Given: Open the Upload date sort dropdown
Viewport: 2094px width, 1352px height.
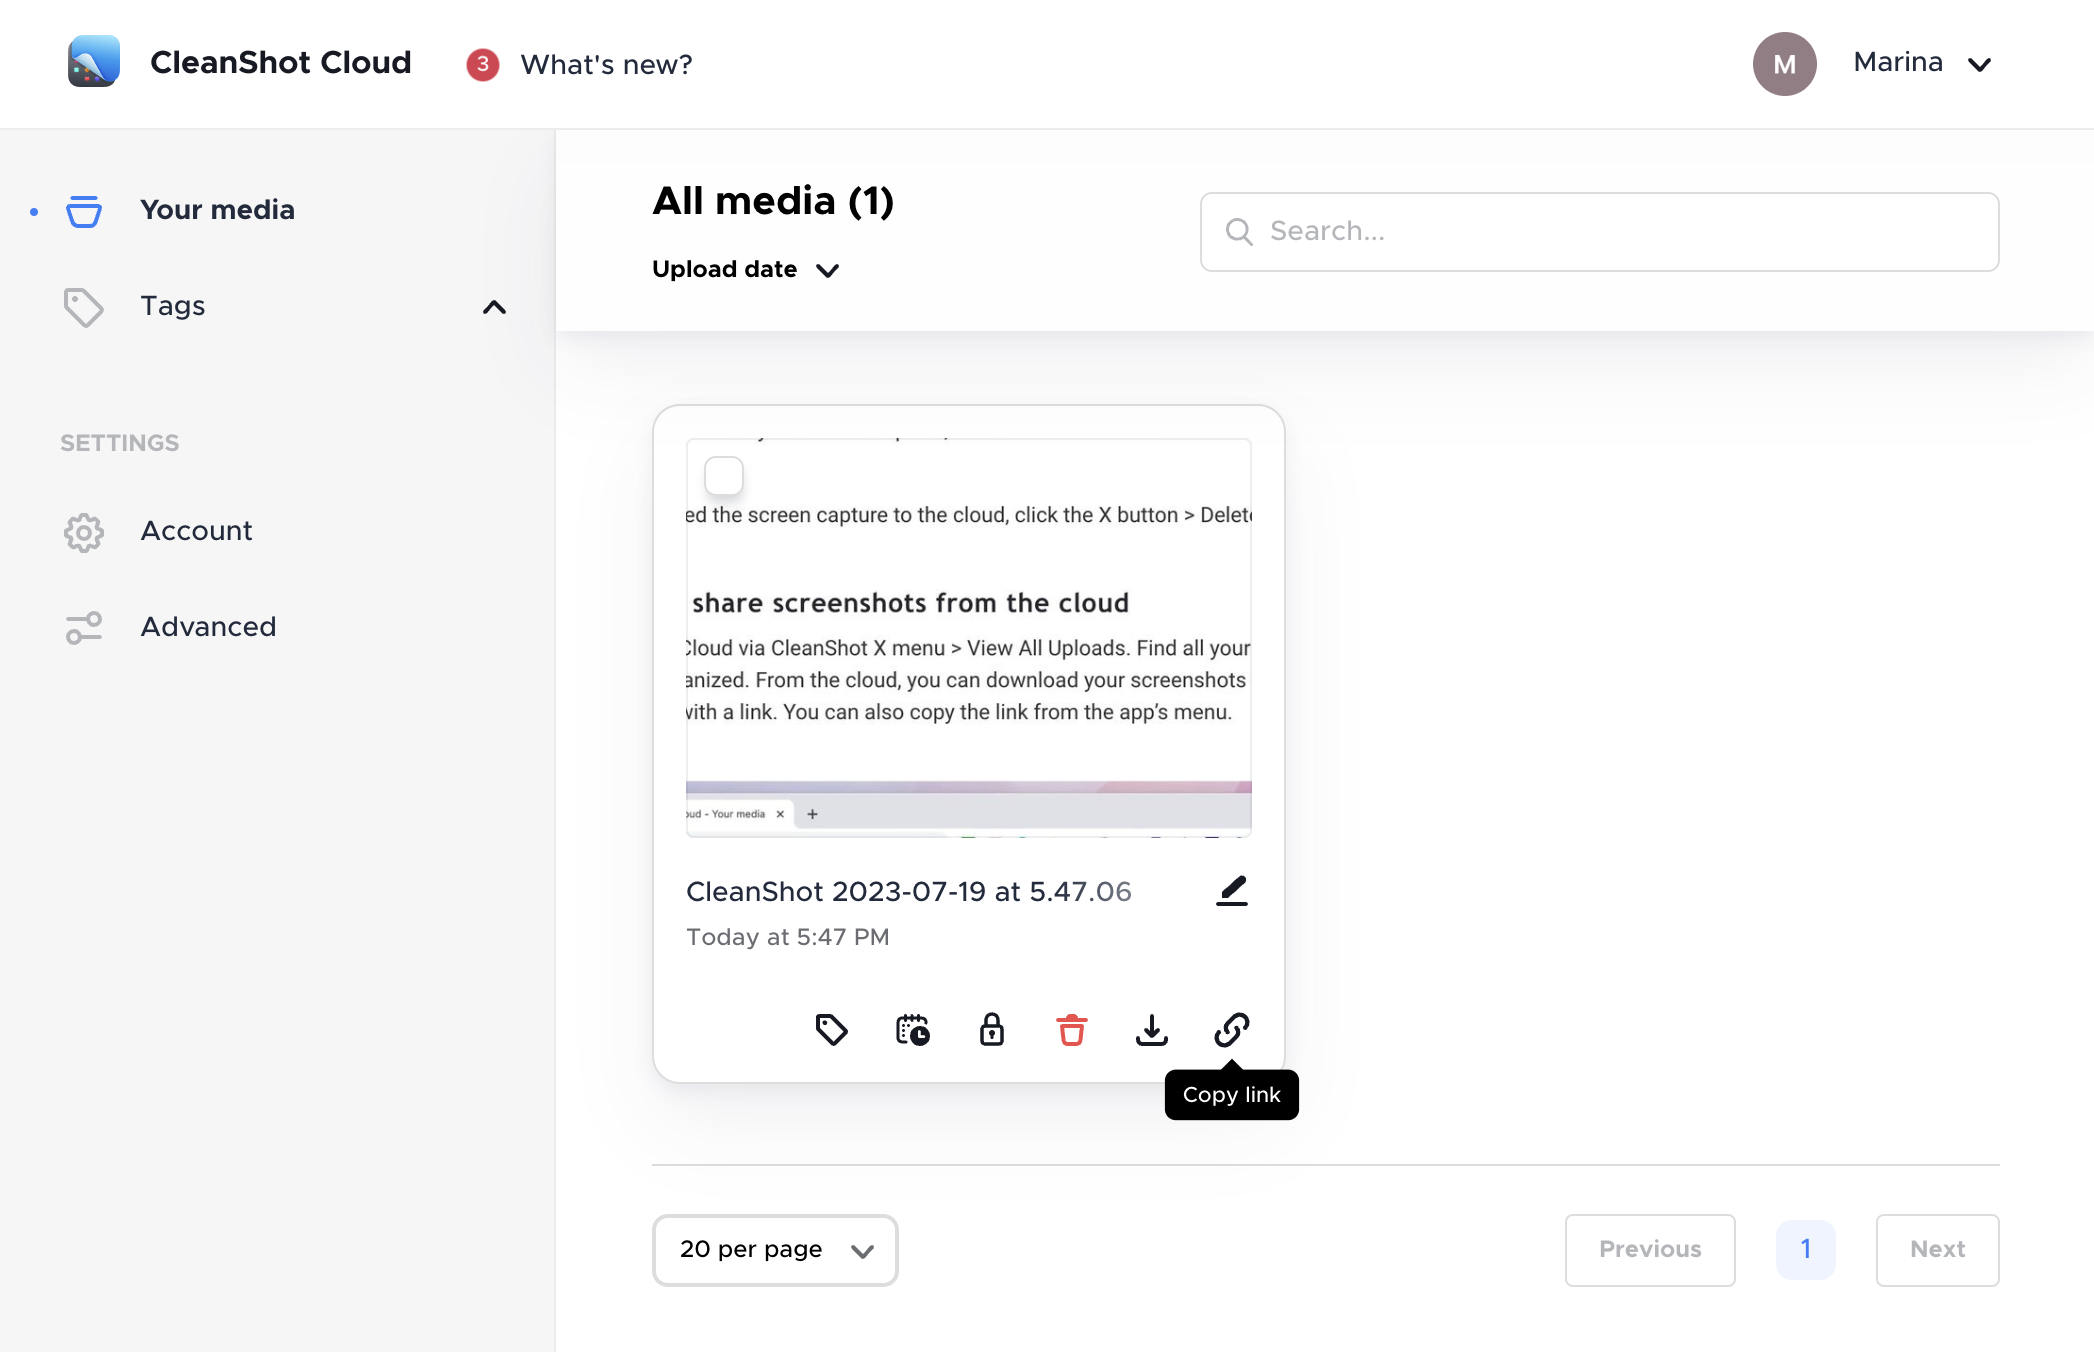Looking at the screenshot, I should (745, 270).
